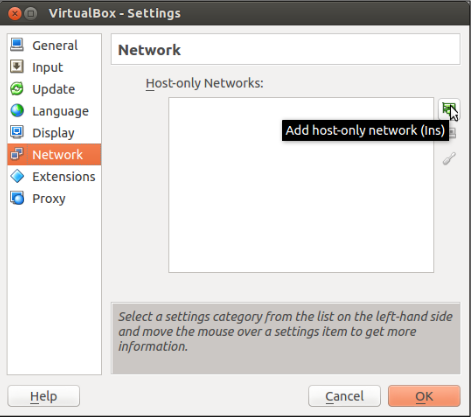Click the Display screen icon
This screenshot has height=419, width=473.
pyautogui.click(x=17, y=132)
